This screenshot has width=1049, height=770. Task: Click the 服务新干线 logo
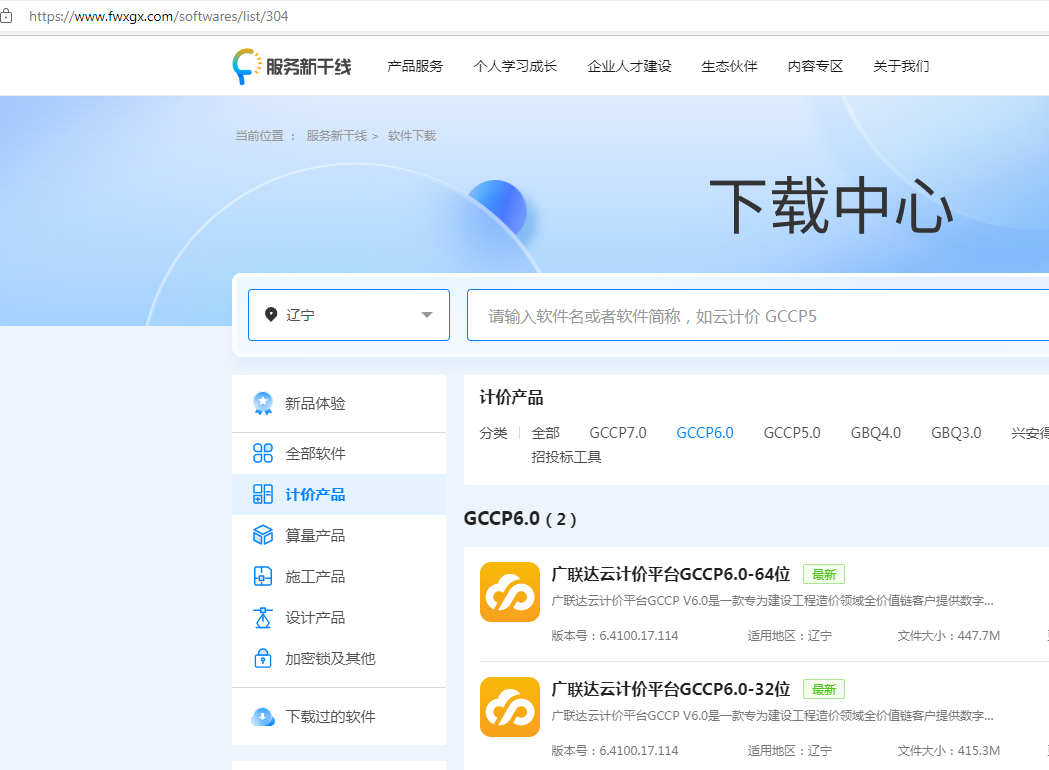click(292, 66)
